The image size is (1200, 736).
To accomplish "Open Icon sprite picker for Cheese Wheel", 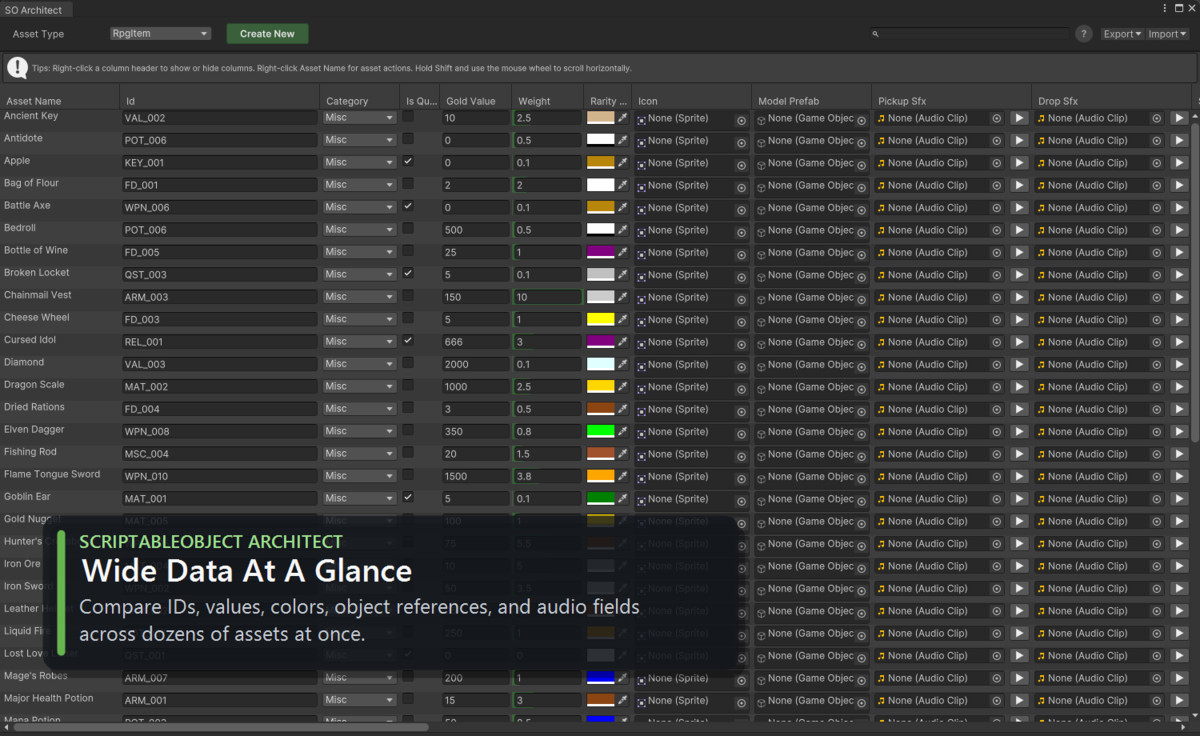I will tap(741, 320).
